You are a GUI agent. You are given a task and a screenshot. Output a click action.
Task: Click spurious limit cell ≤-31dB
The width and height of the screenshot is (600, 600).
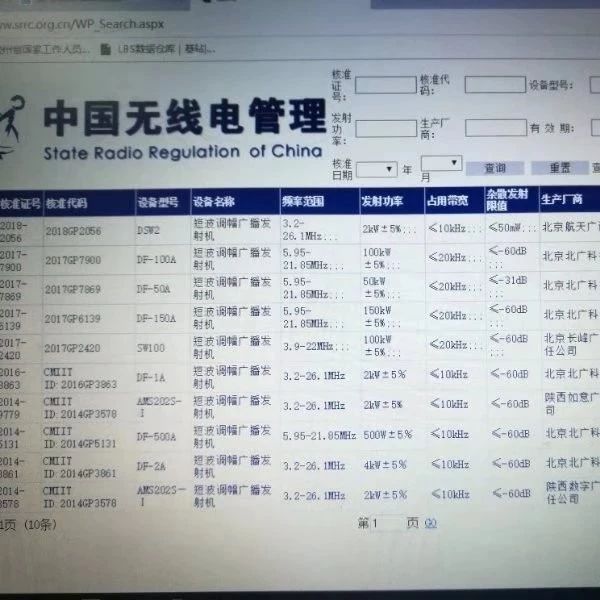[508, 285]
